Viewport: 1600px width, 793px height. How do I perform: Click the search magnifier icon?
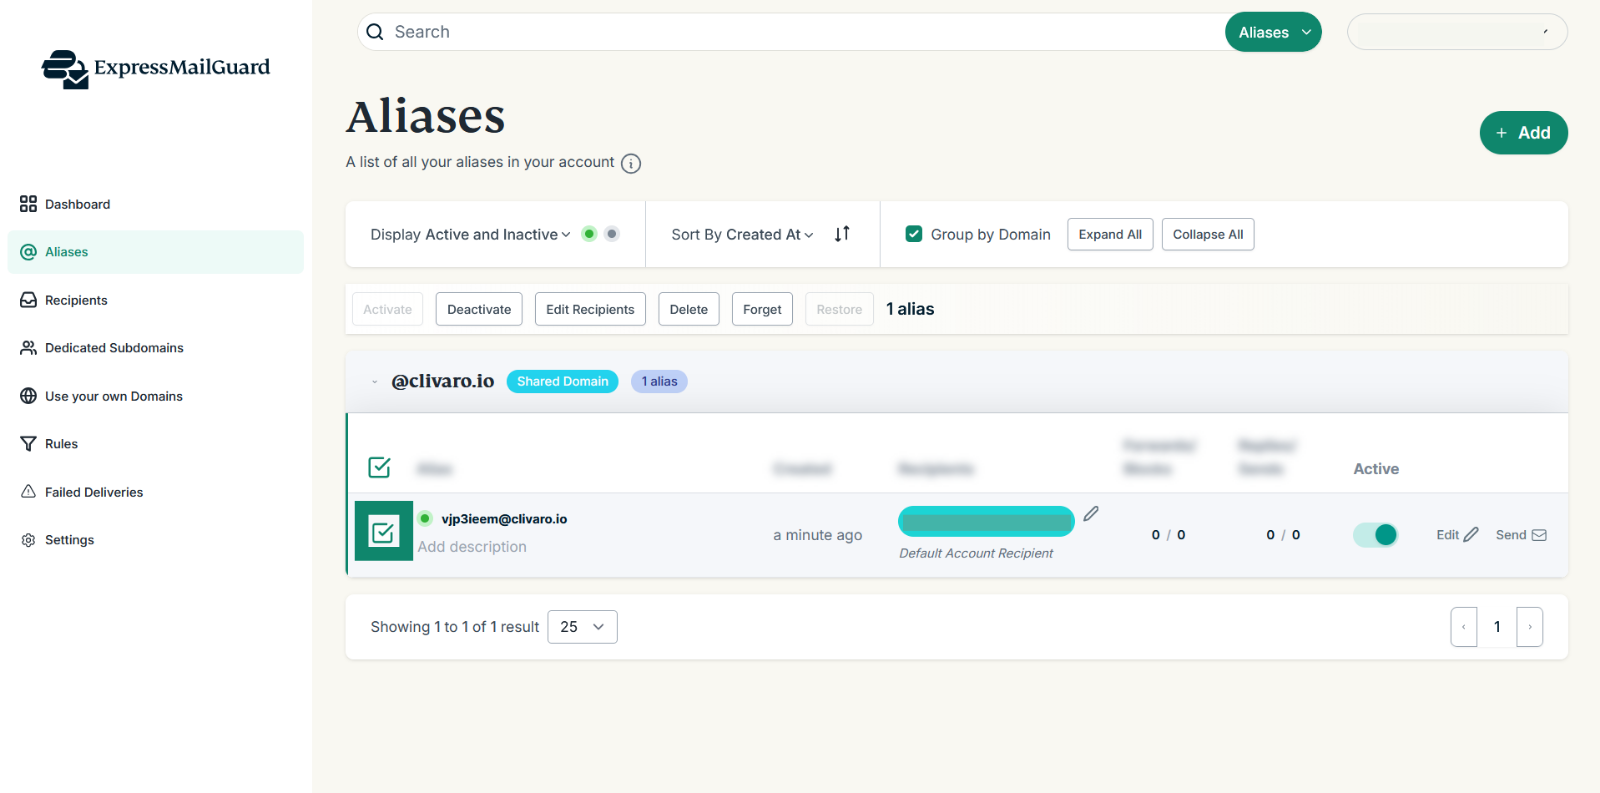(x=375, y=32)
